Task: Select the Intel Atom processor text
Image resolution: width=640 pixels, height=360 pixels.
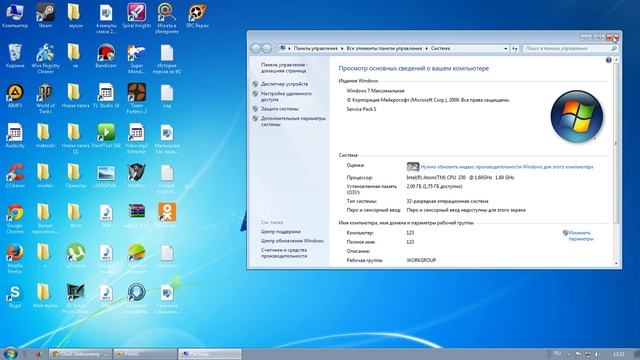Action: click(x=460, y=177)
